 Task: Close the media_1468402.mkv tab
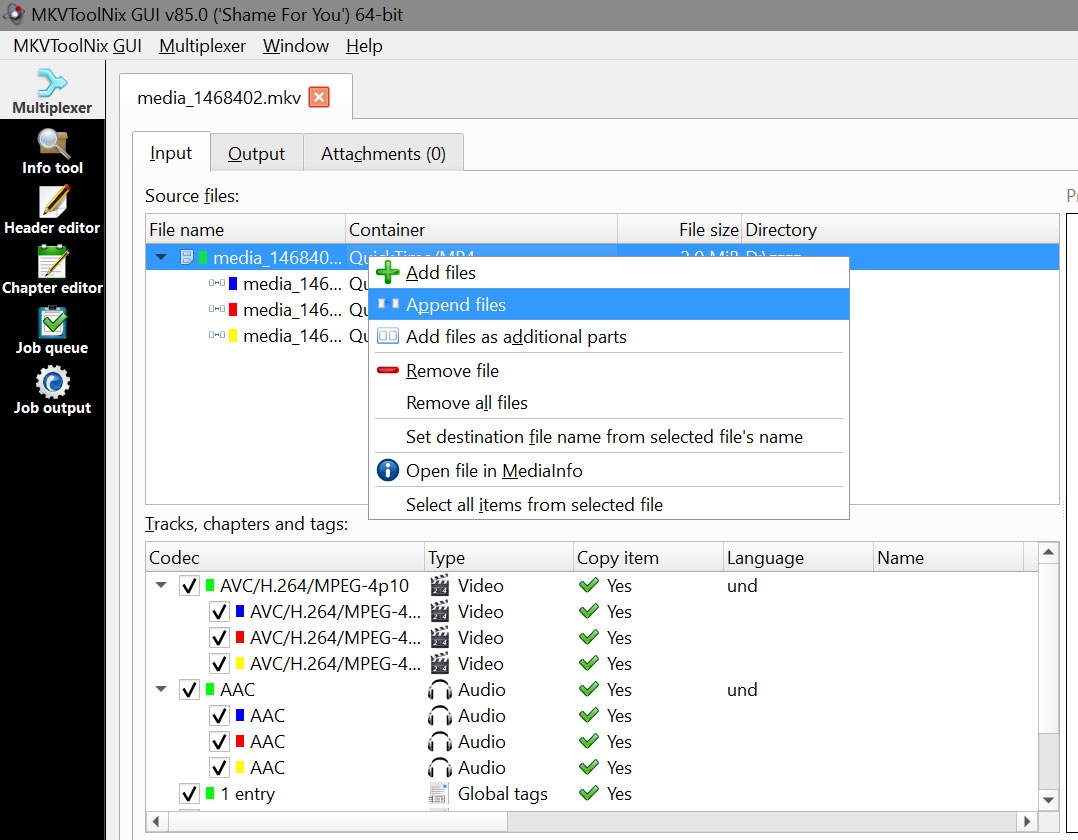click(x=319, y=98)
